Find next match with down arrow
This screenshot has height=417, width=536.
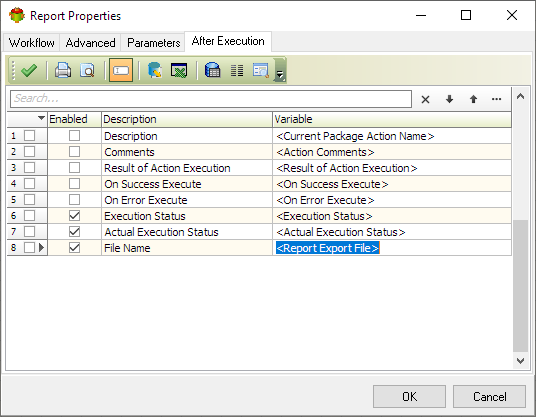point(449,99)
